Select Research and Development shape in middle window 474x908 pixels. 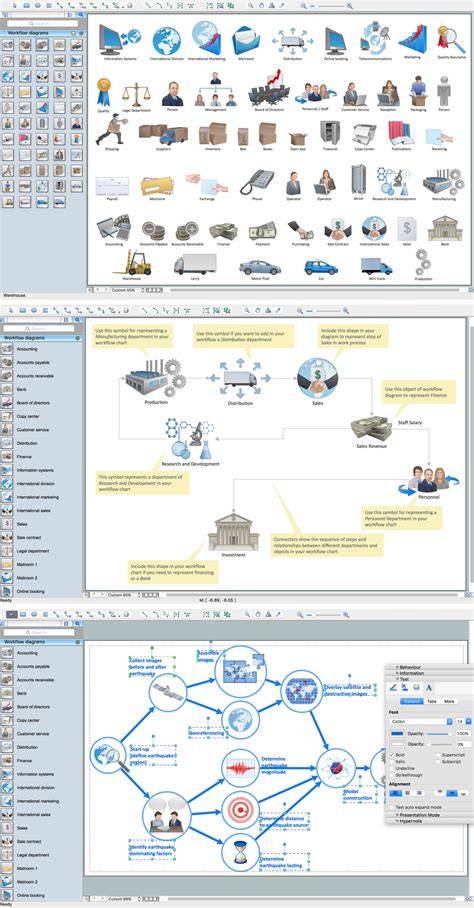click(190, 438)
